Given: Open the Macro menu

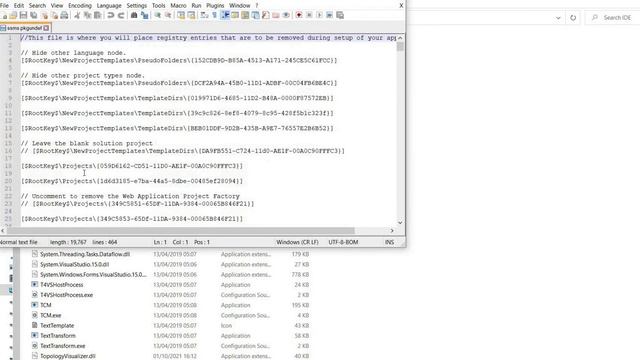Looking at the screenshot, I should (x=178, y=5).
